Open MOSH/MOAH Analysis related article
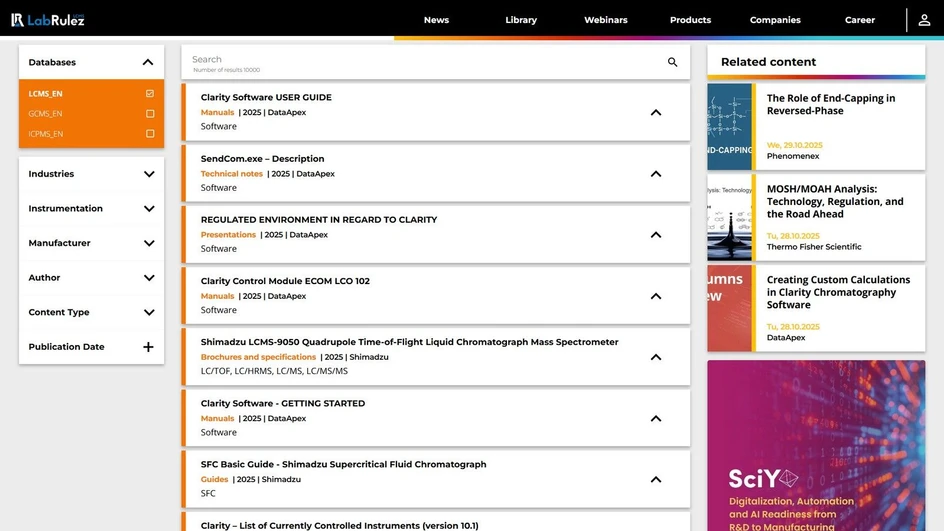Image resolution: width=944 pixels, height=531 pixels. 834,201
